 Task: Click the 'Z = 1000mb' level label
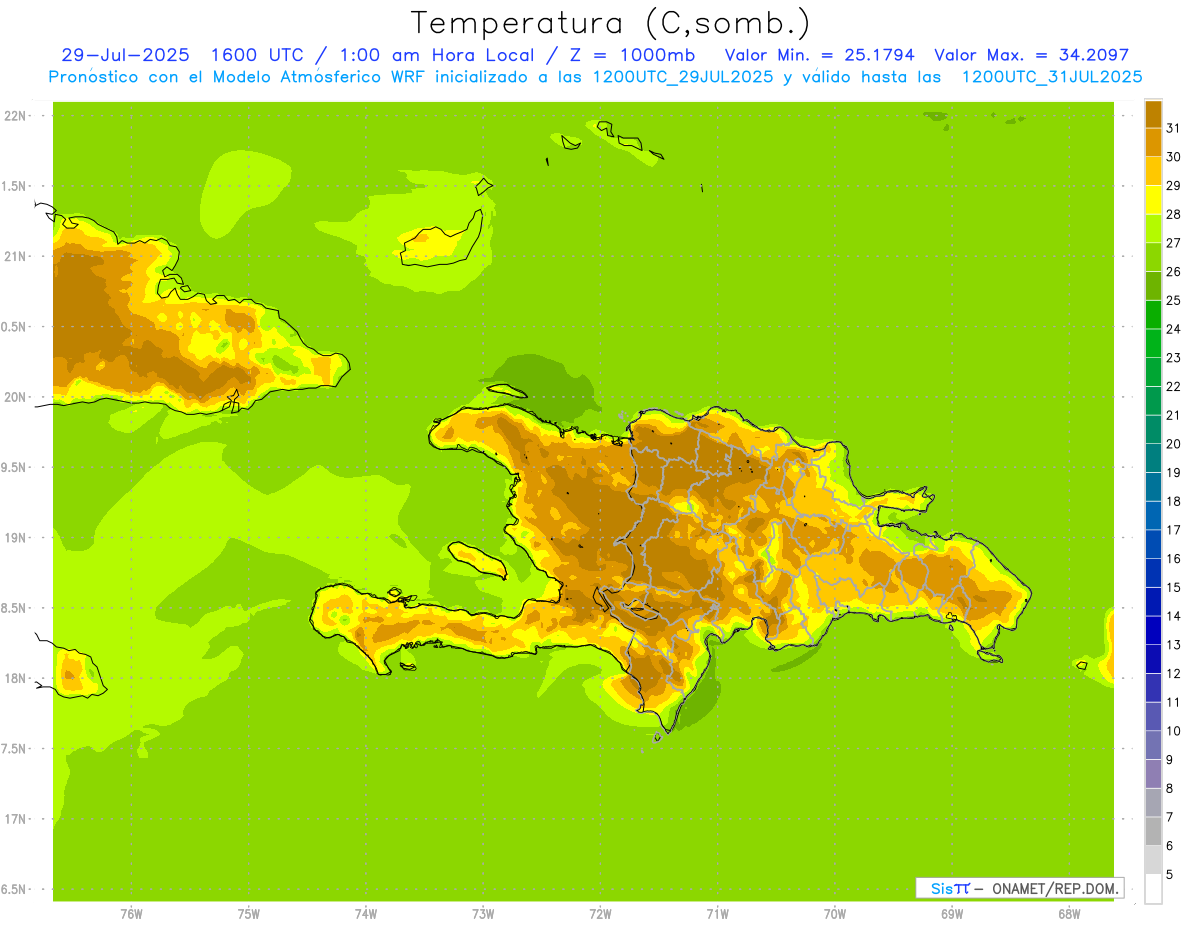click(632, 55)
